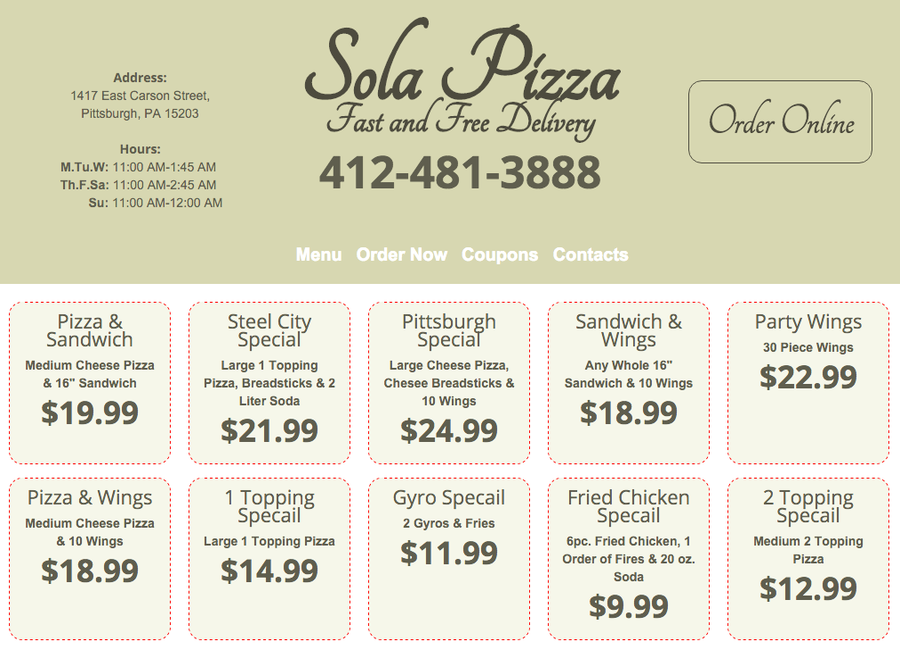The height and width of the screenshot is (650, 900).
Task: Select the 1 Topping Specail coupon
Action: pyautogui.click(x=269, y=558)
